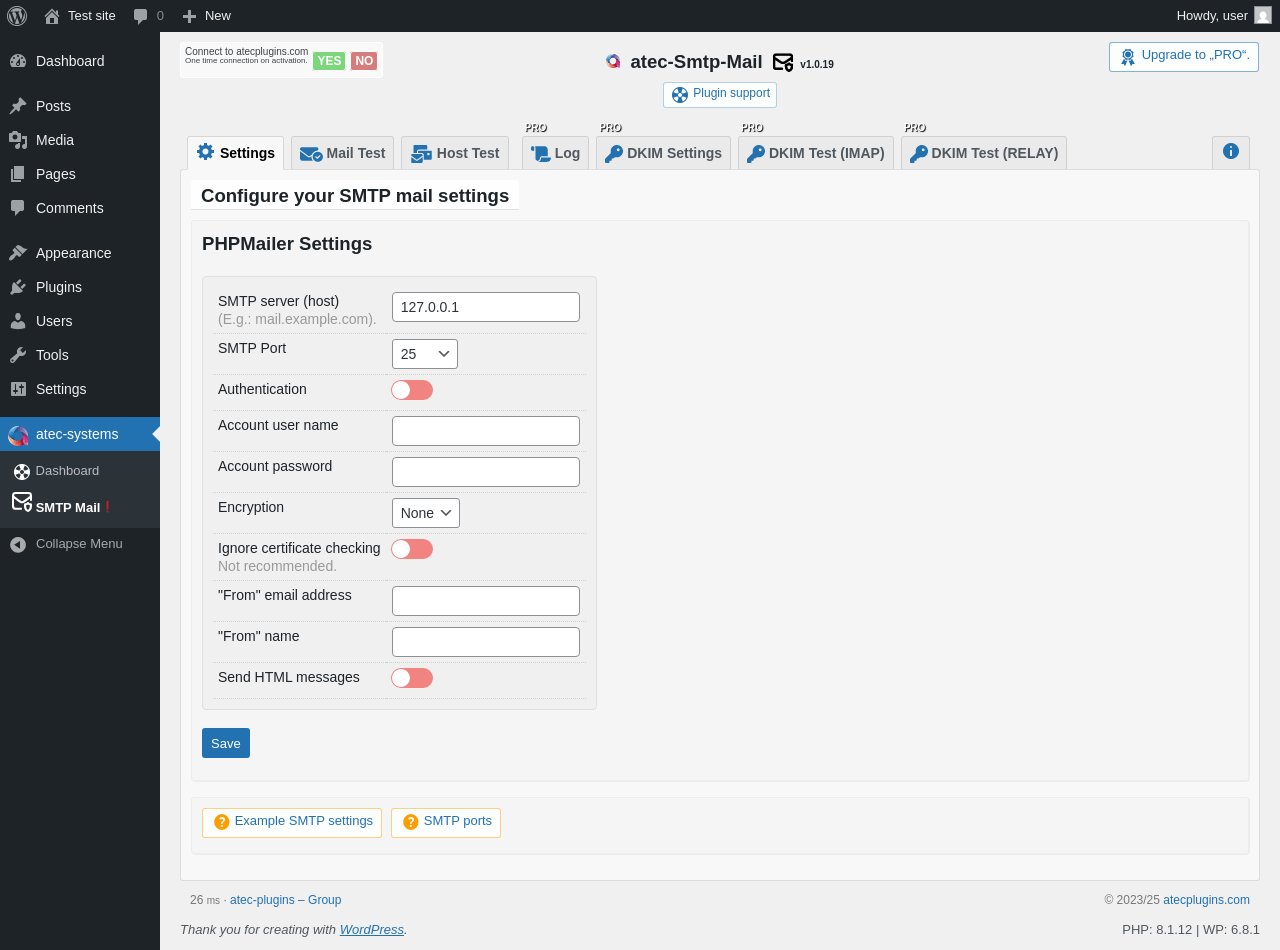Screen dimensions: 1280x950
Task: Open Example SMTP settings help
Action: click(x=292, y=823)
